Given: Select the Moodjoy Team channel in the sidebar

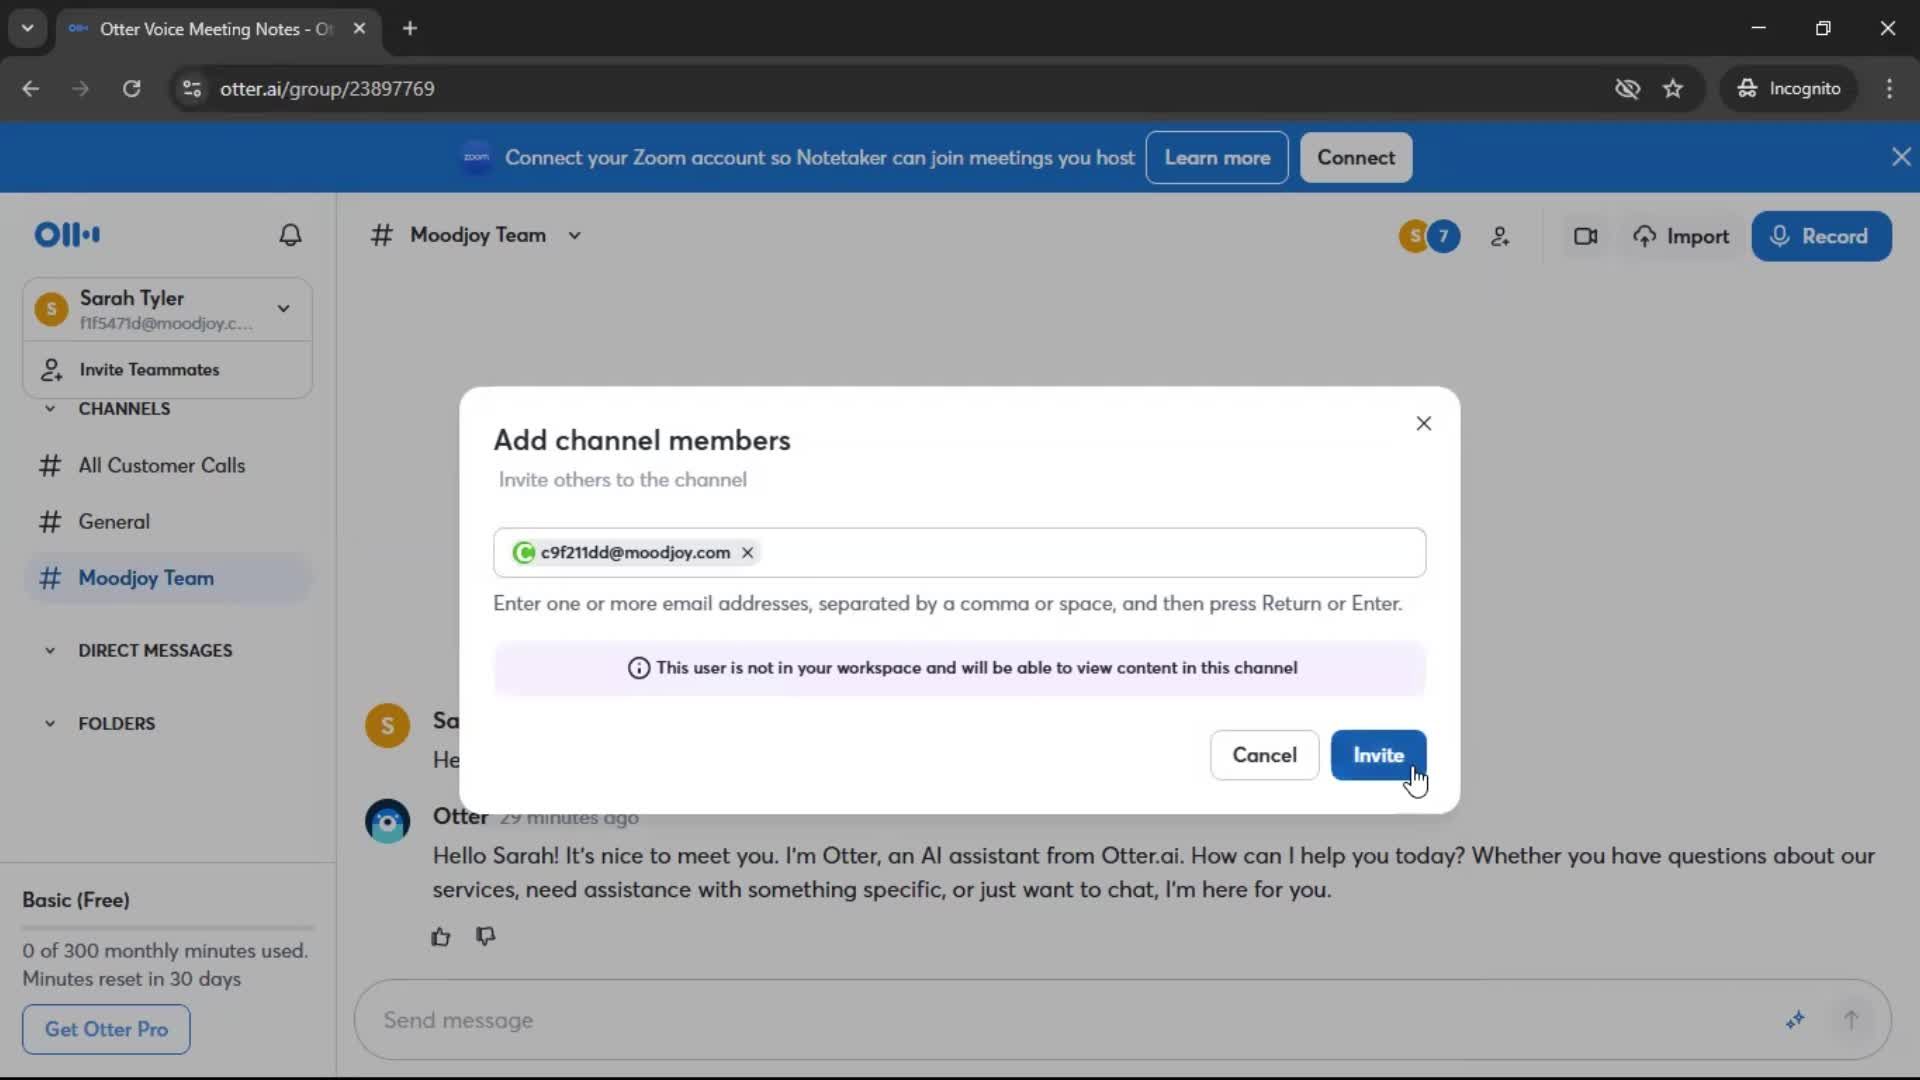Looking at the screenshot, I should [167, 578].
